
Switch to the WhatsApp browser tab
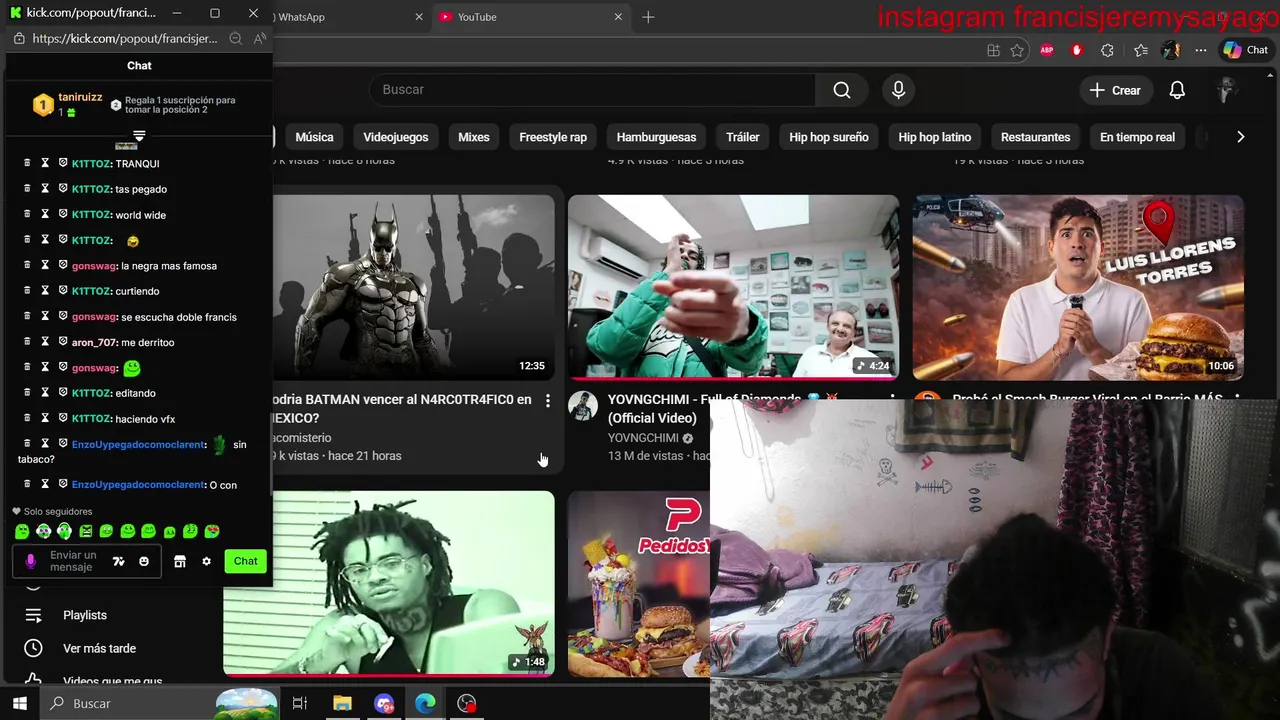(x=345, y=17)
